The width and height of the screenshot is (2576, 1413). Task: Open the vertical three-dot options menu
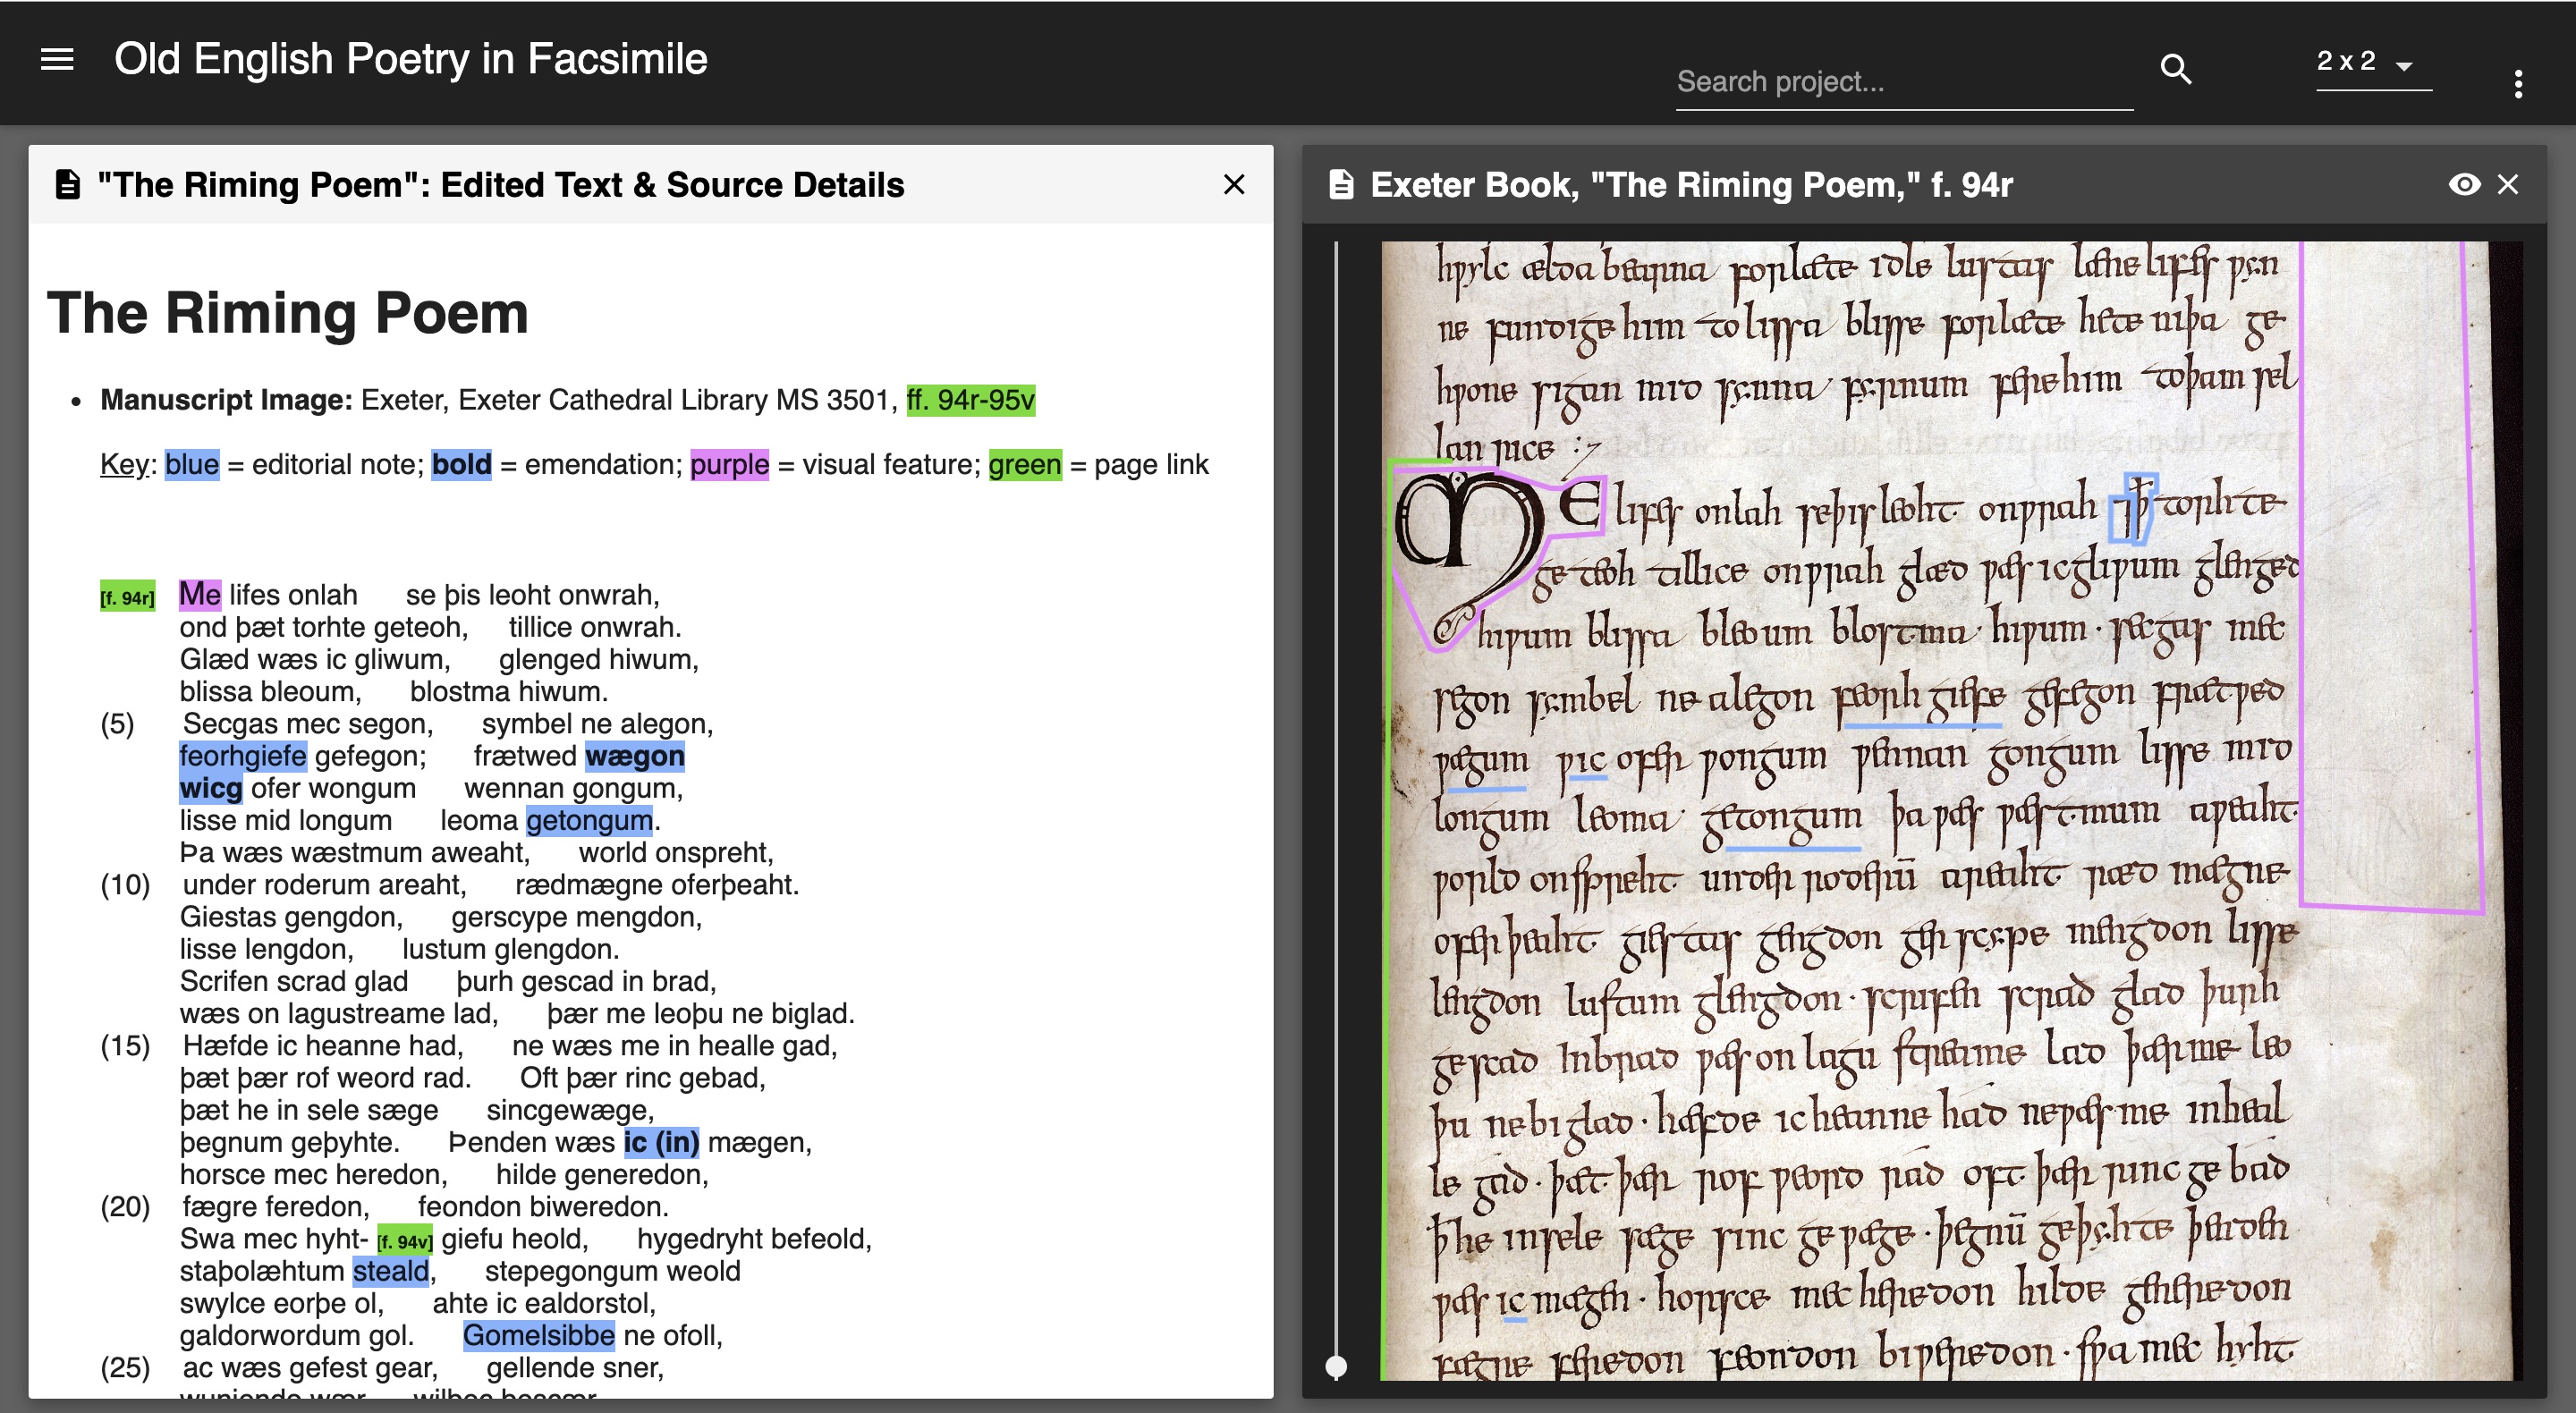pos(2517,84)
